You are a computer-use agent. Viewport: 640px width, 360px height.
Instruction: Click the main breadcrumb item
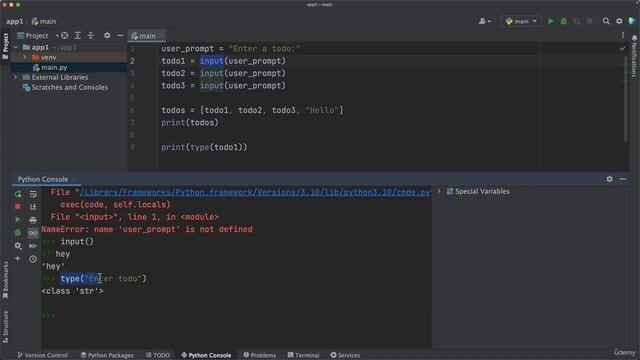(44, 21)
